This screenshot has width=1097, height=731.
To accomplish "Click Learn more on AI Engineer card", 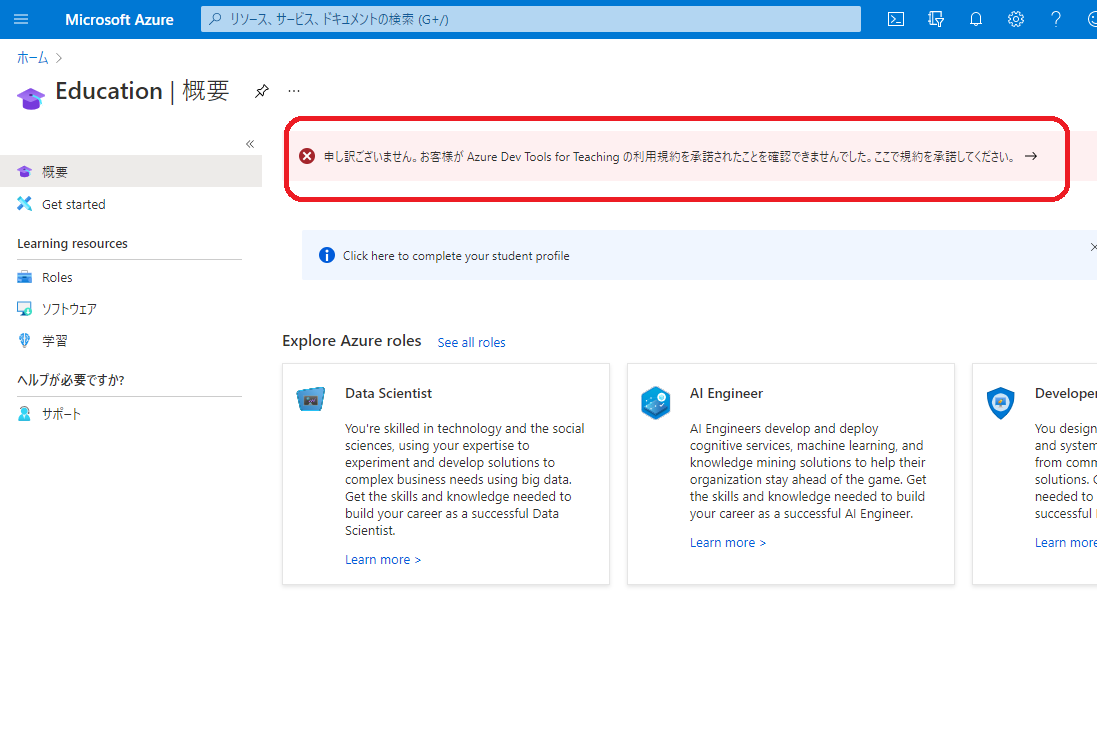I will pos(728,543).
